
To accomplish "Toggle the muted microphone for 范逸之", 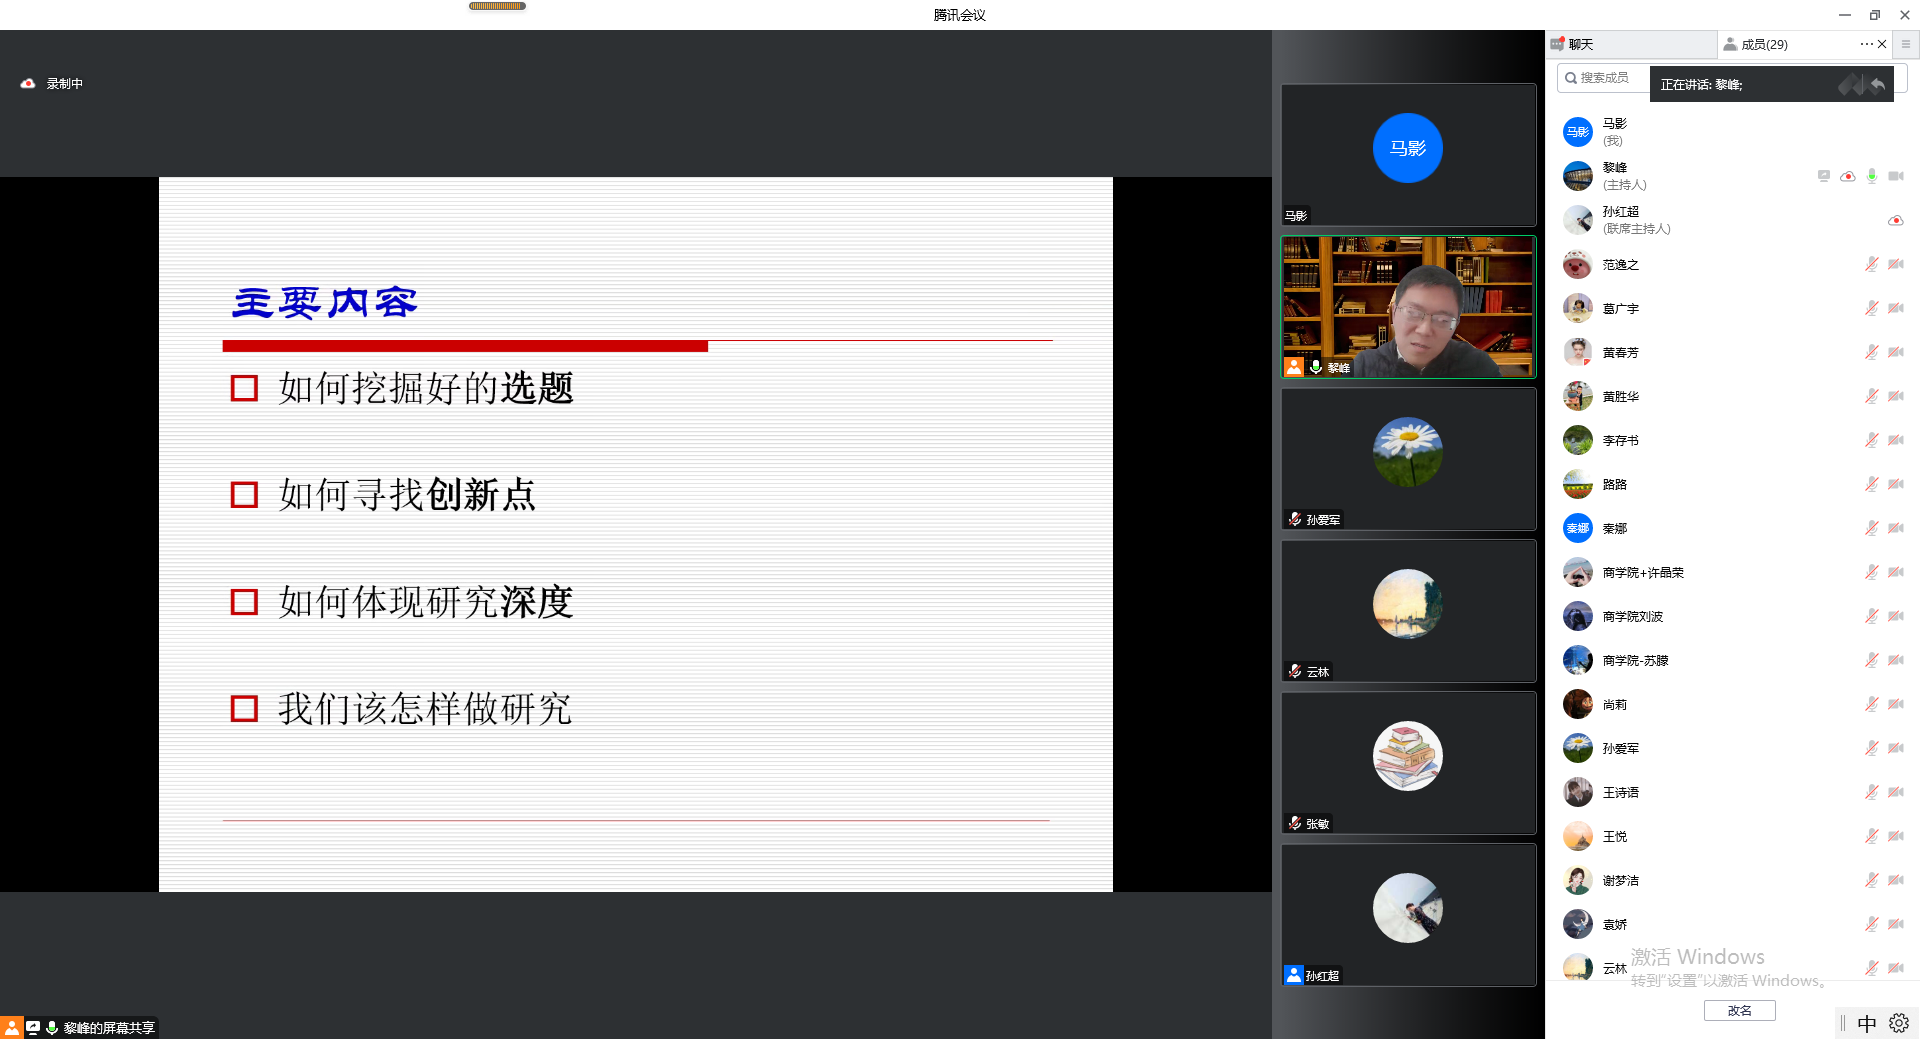I will 1871,264.
